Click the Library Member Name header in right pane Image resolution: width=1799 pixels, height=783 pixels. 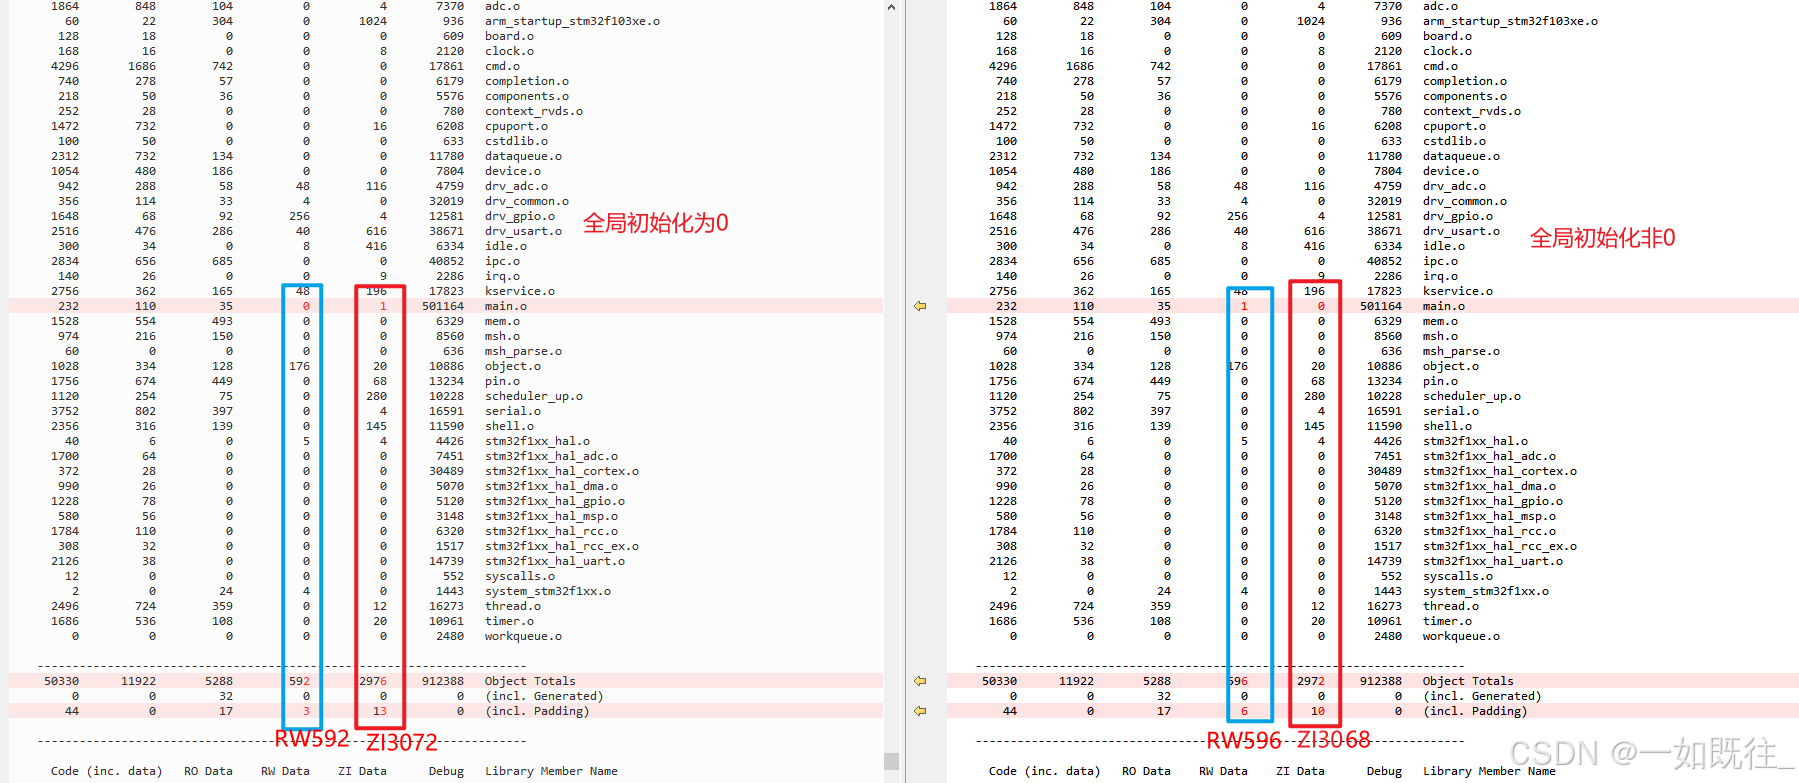[1489, 771]
